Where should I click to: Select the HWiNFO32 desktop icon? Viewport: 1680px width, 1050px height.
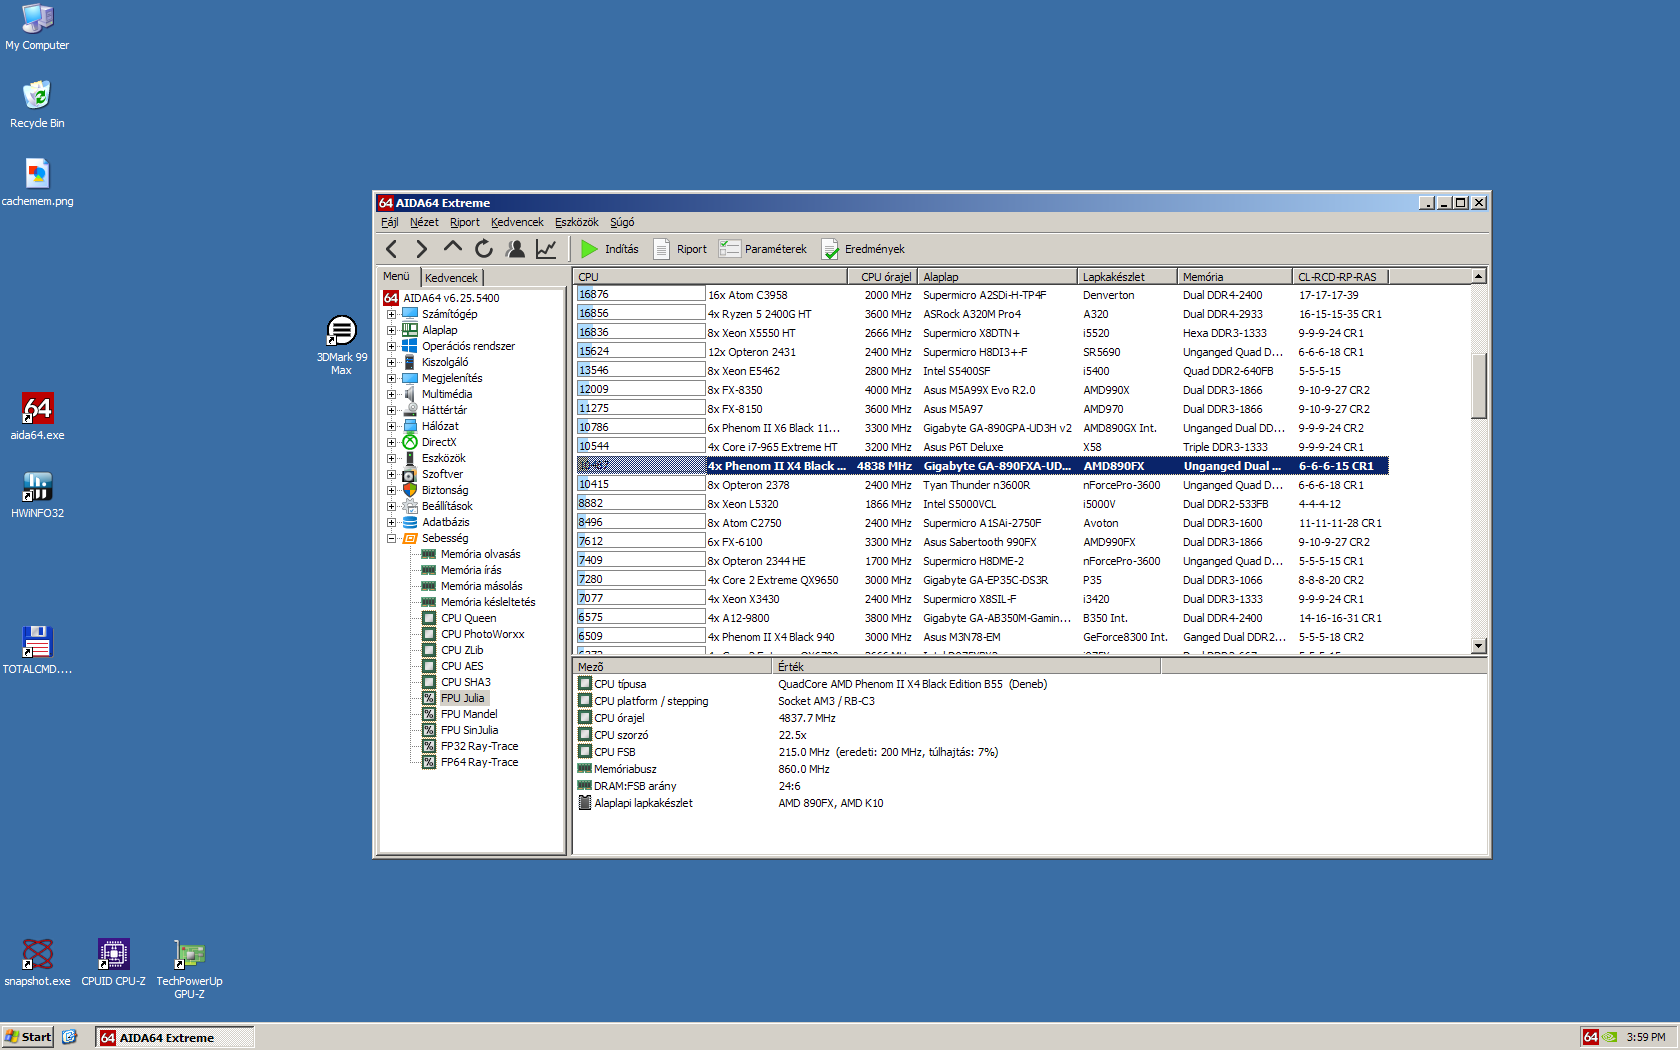37,495
